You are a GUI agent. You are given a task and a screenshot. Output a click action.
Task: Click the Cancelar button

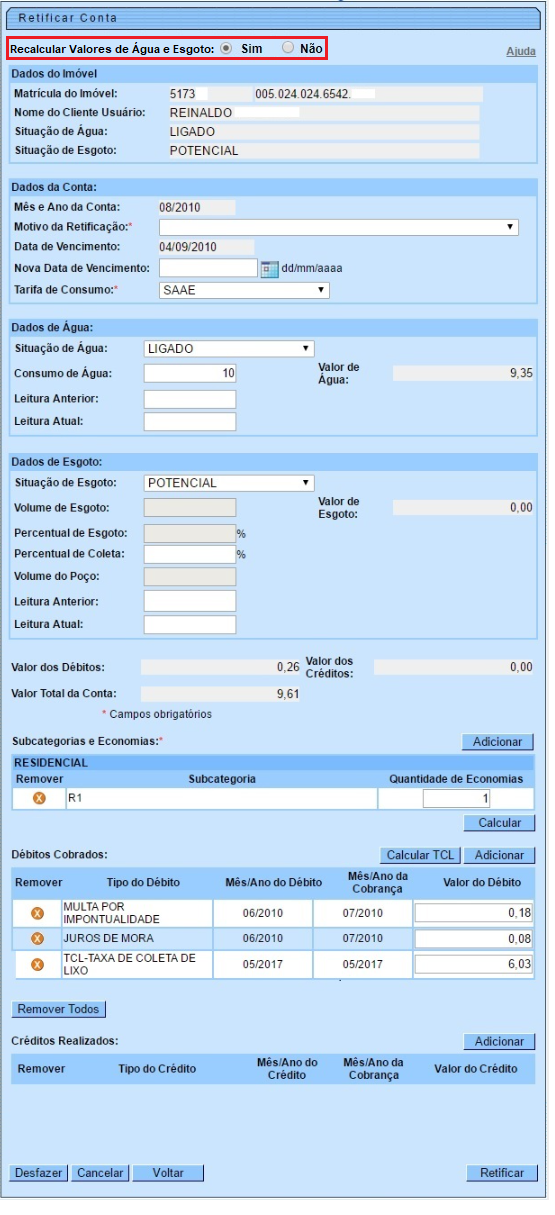coord(100,1173)
